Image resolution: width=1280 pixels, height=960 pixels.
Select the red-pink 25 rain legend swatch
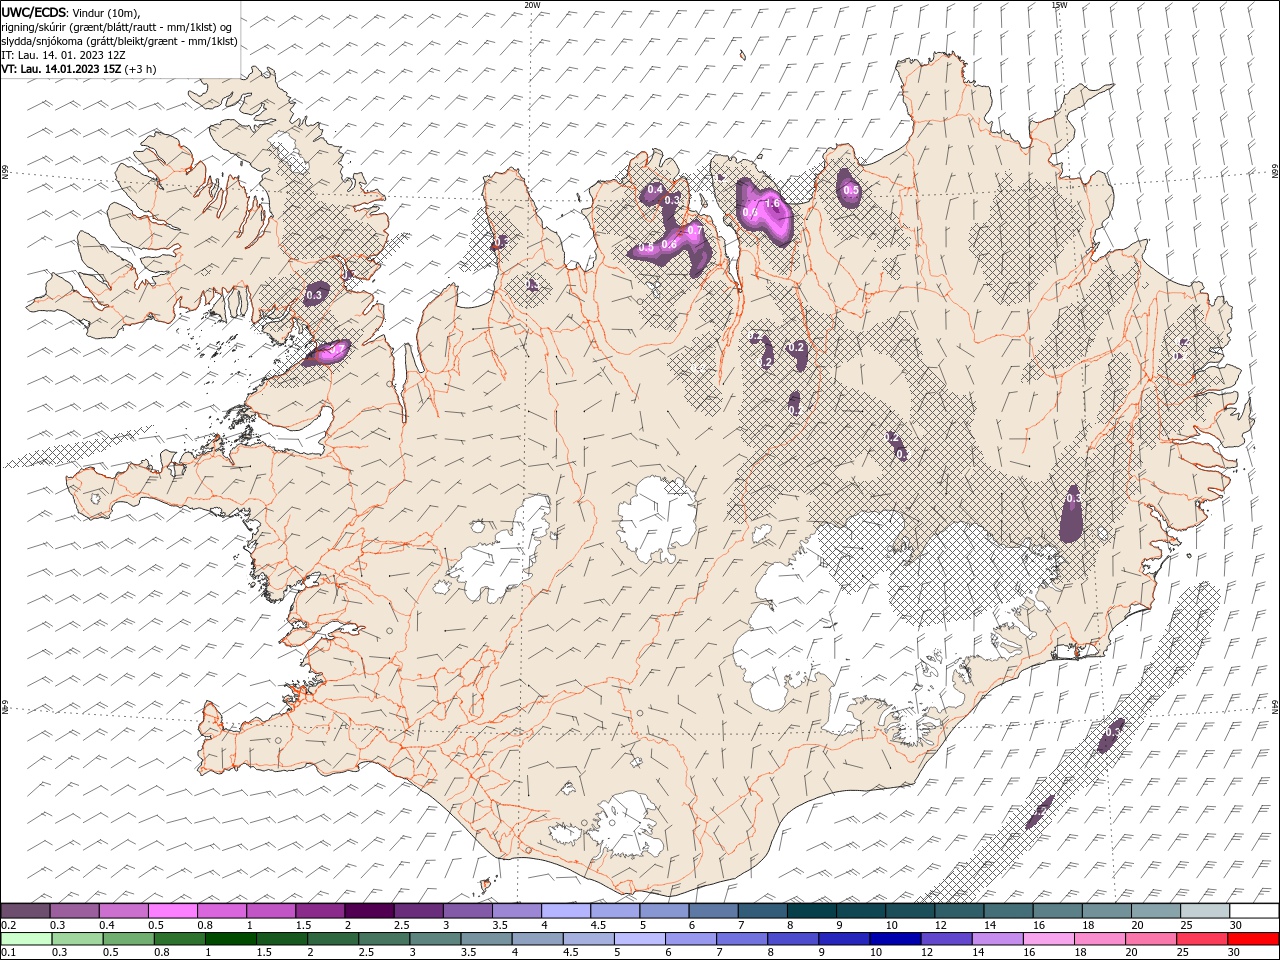[x=1202, y=939]
